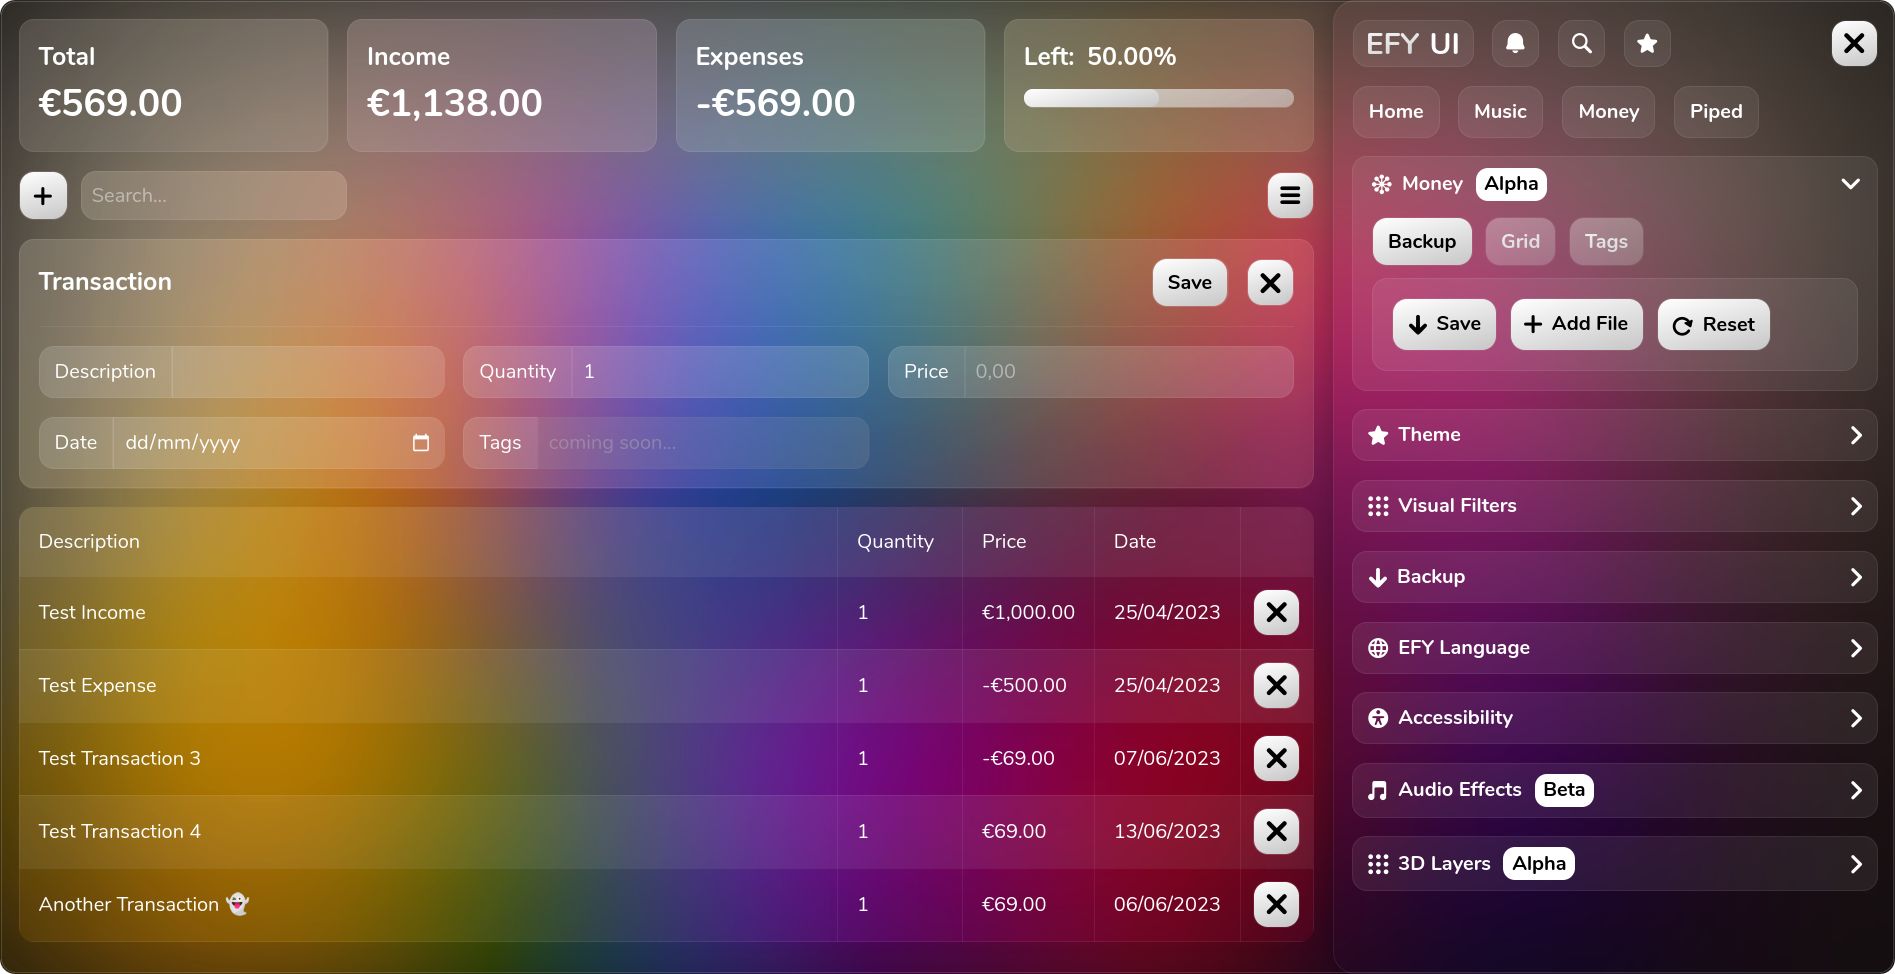
Task: Switch to the Music tab
Action: click(1499, 111)
